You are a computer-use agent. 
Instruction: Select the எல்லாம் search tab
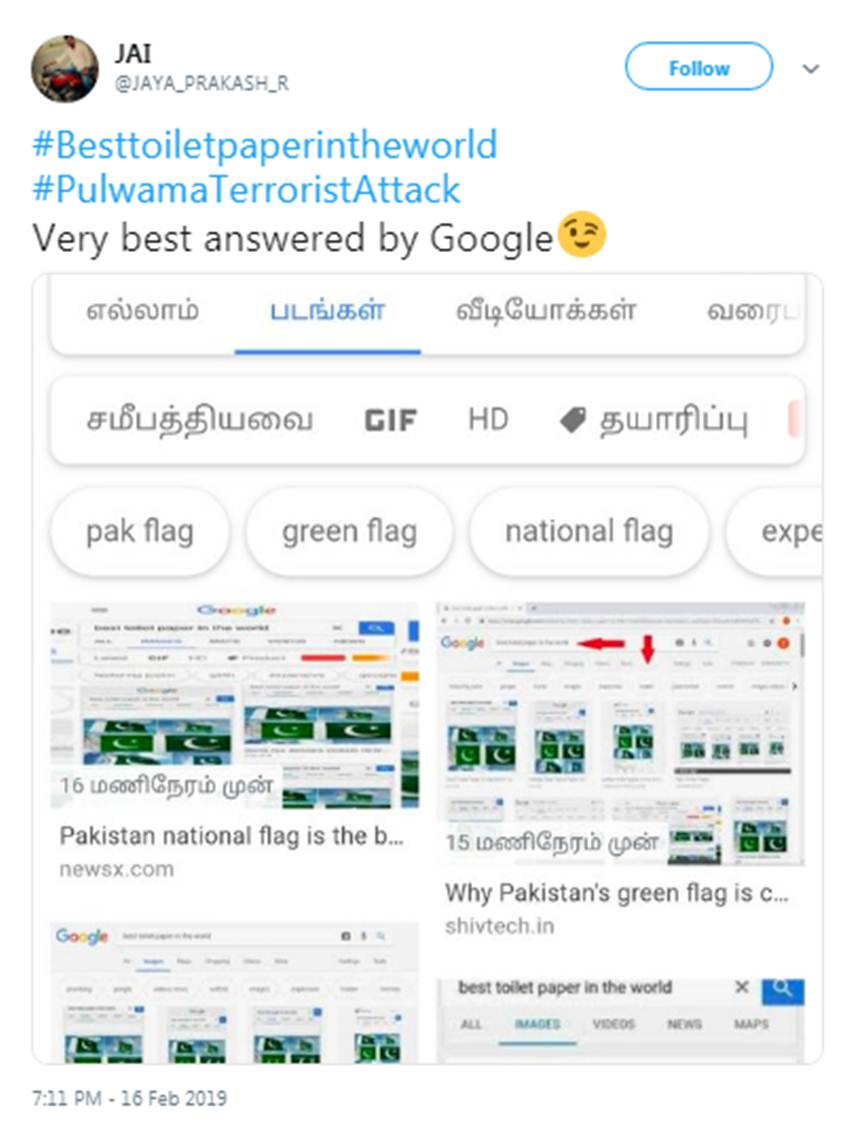tap(143, 312)
